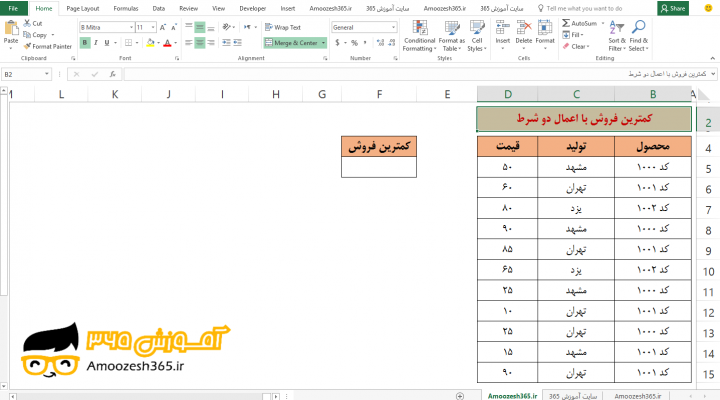The height and width of the screenshot is (400, 720).
Task: Increase the cell indent
Action: [237, 43]
